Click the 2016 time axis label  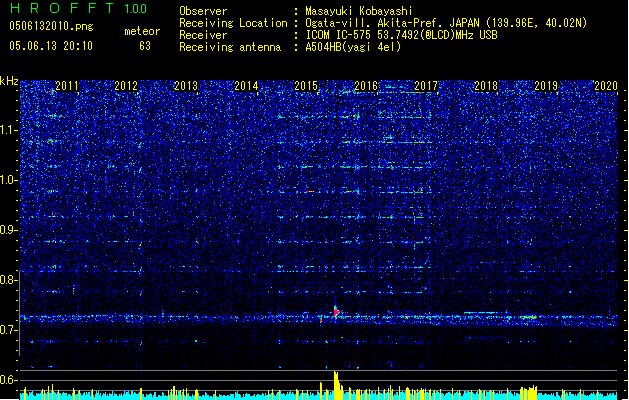tap(366, 86)
